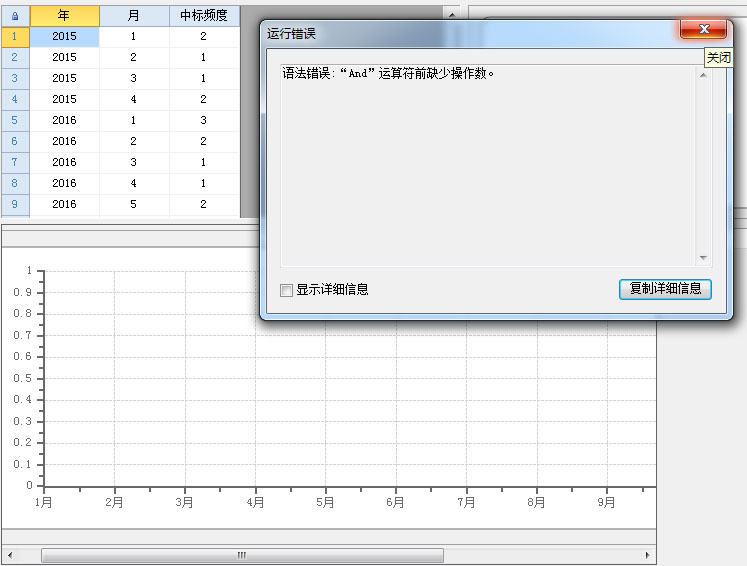This screenshot has height=566, width=747.
Task: Select row header 1 in table
Action: coord(15,37)
